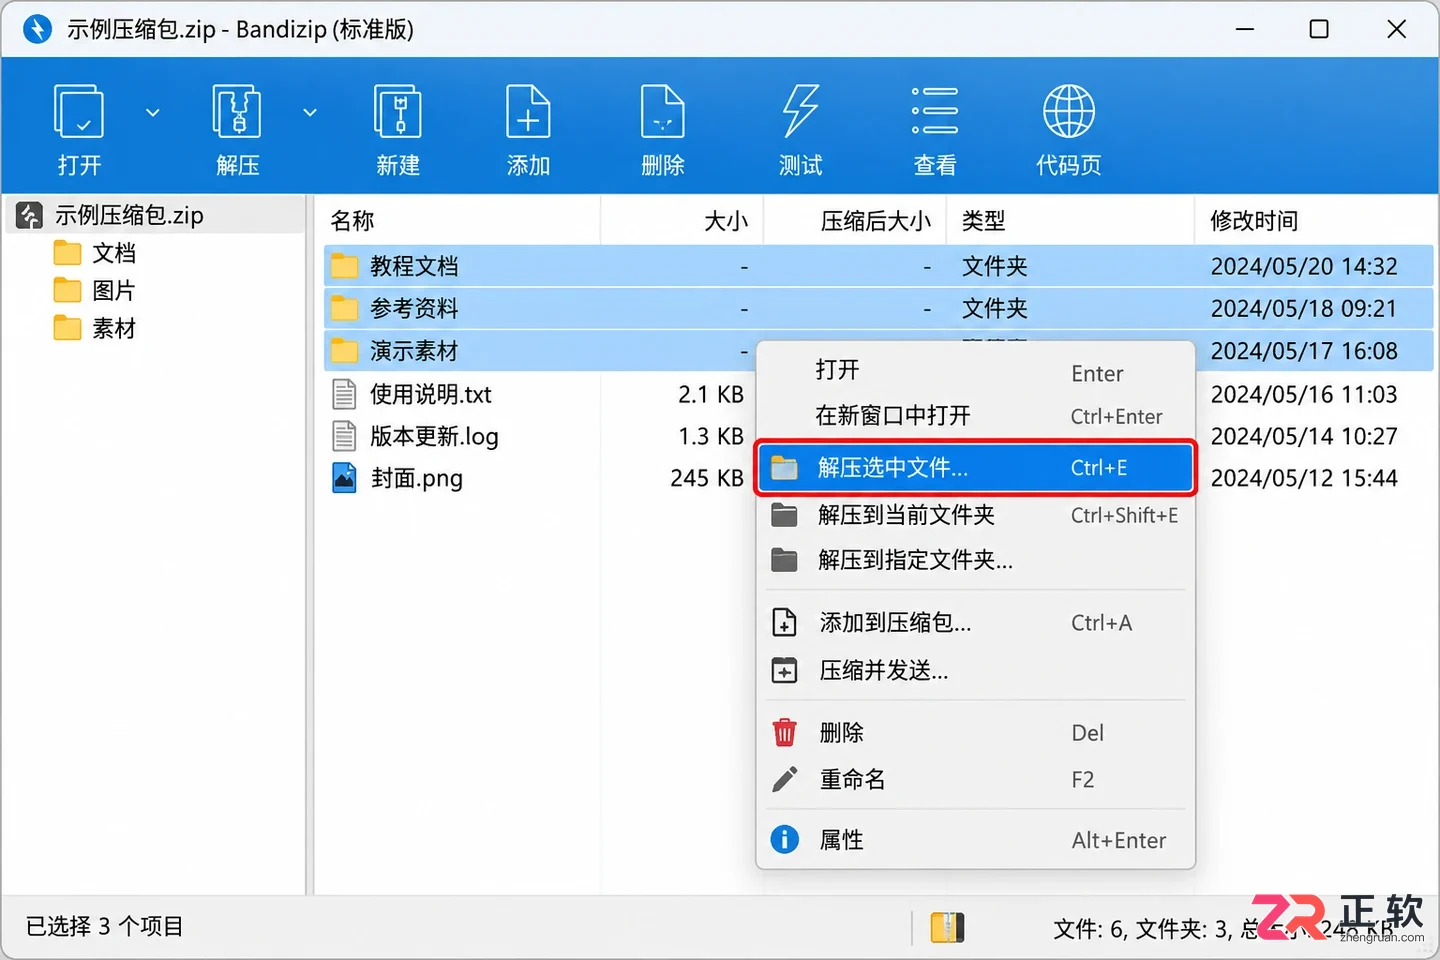Screen dimensions: 1440x960
Task: Click 打开 in the context menu
Action: coord(975,371)
